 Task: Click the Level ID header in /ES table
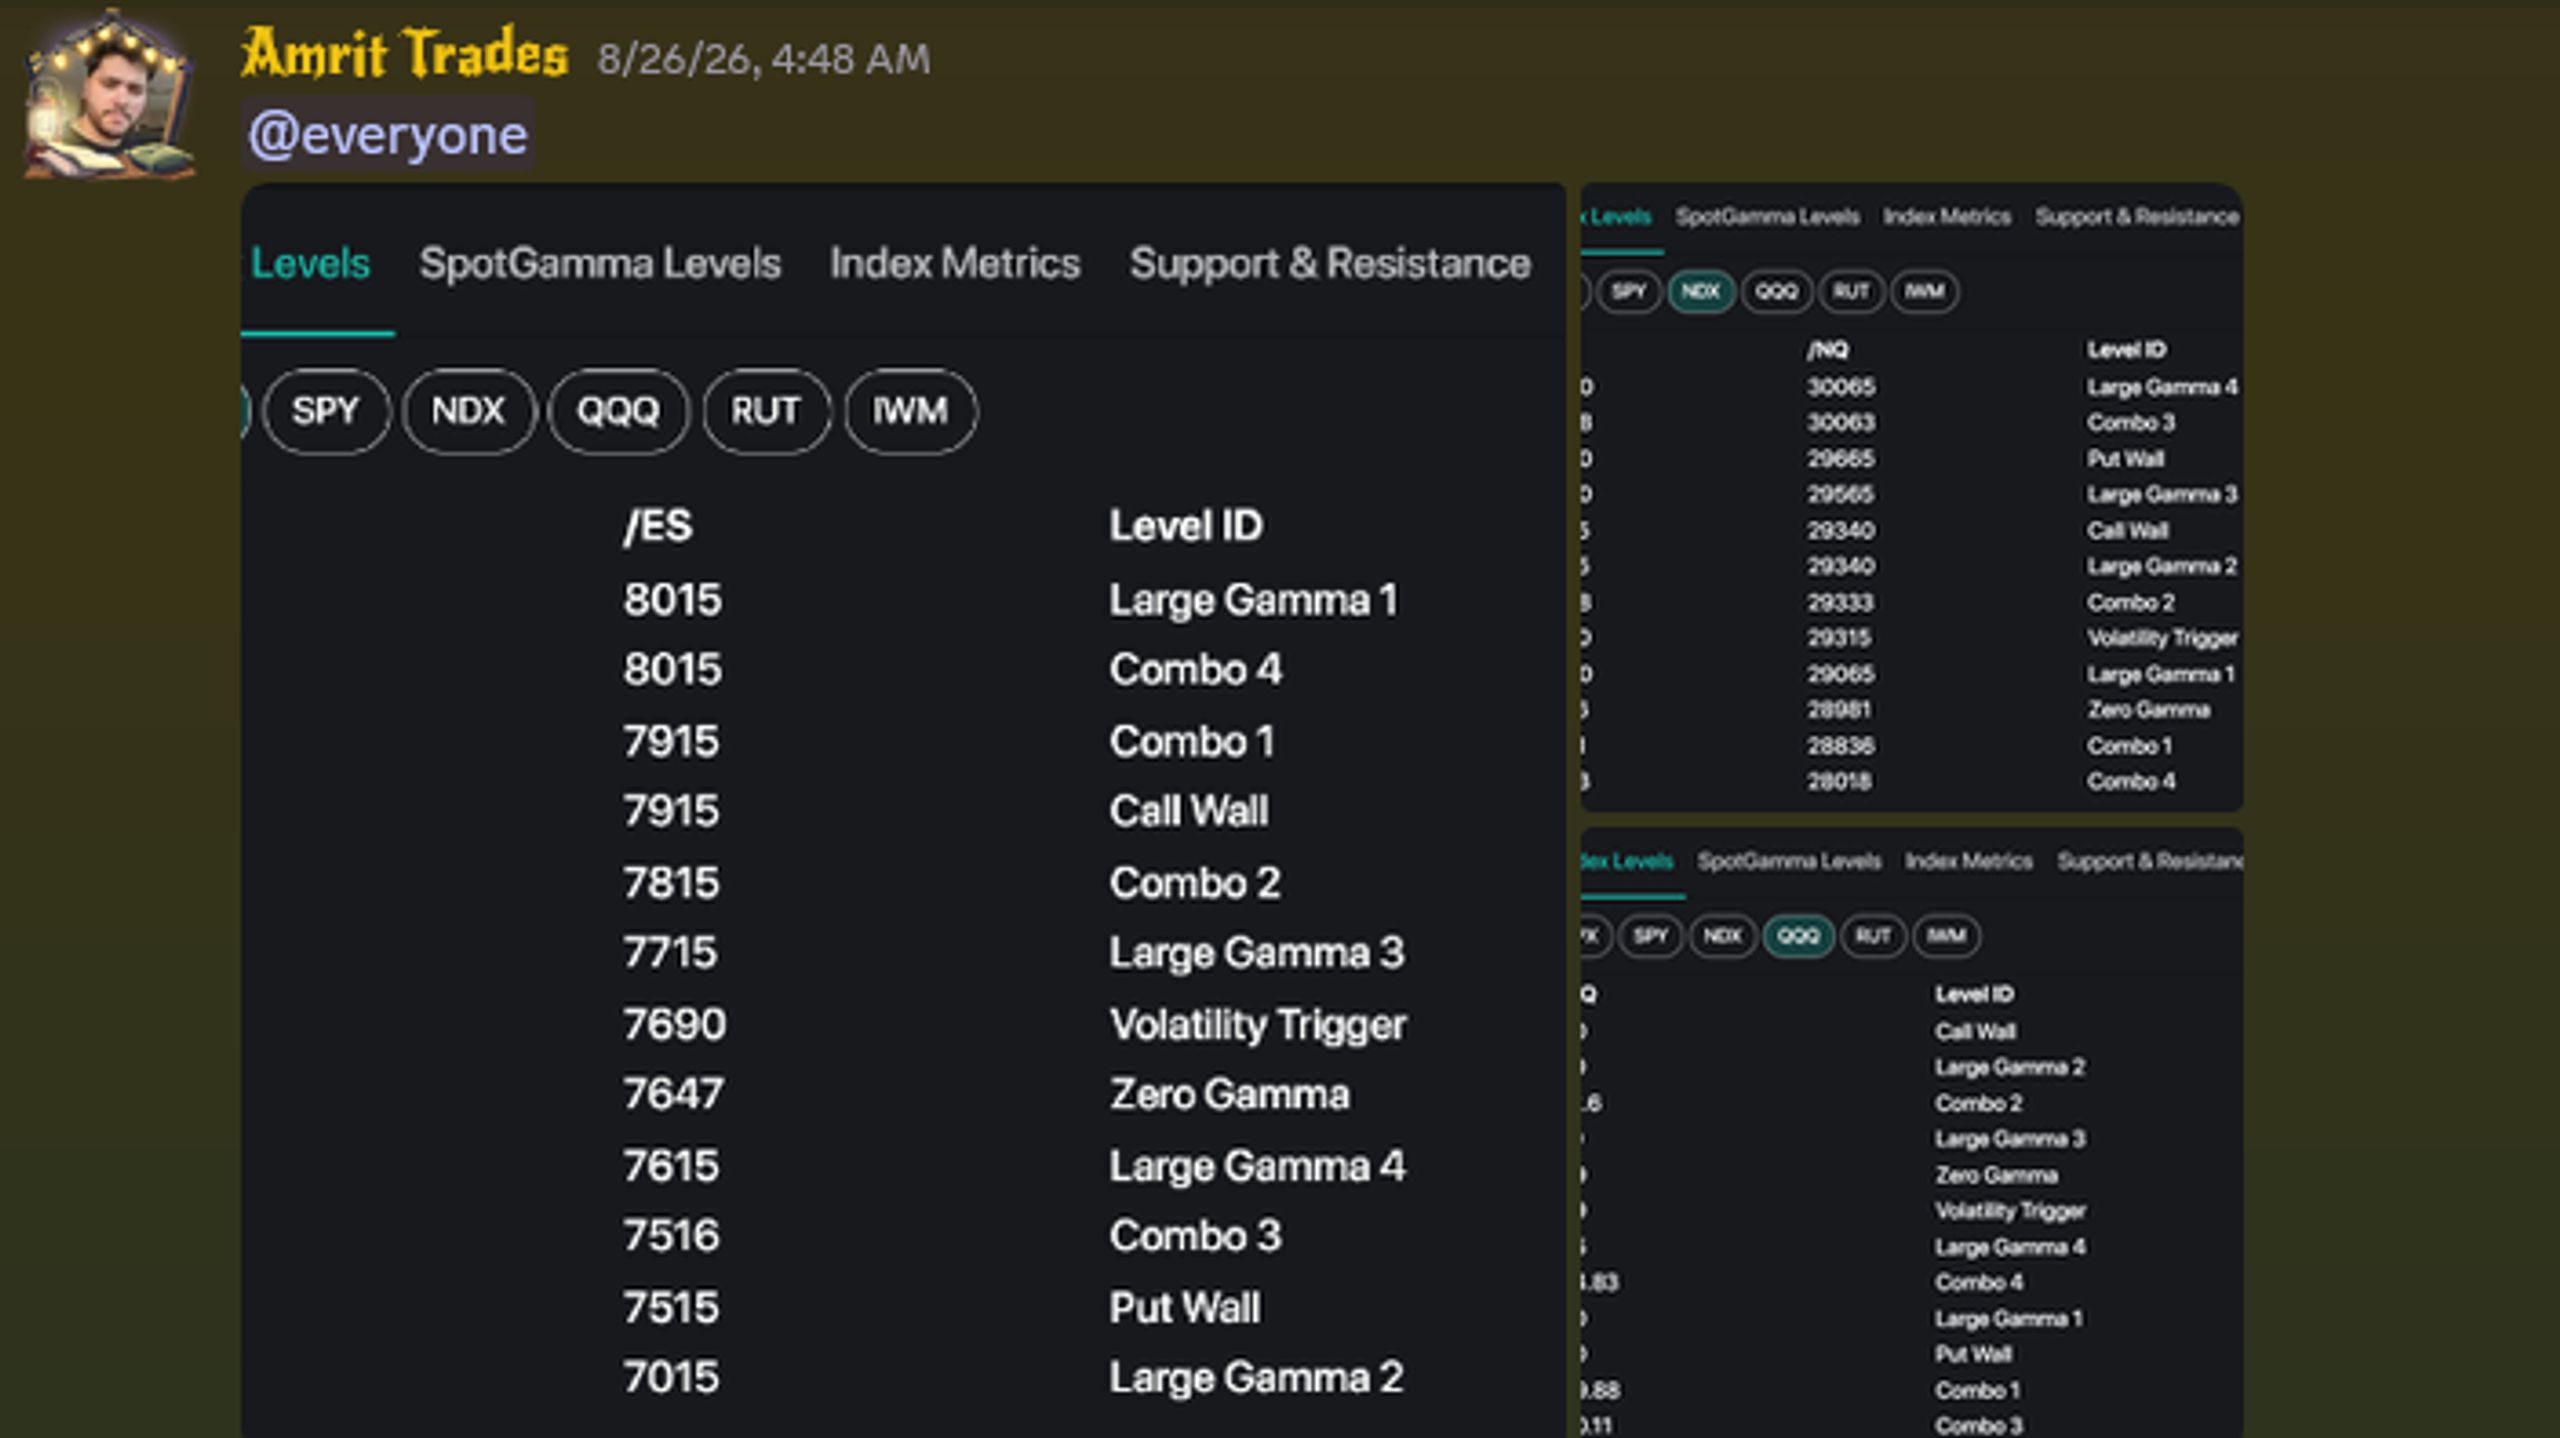(x=1186, y=526)
